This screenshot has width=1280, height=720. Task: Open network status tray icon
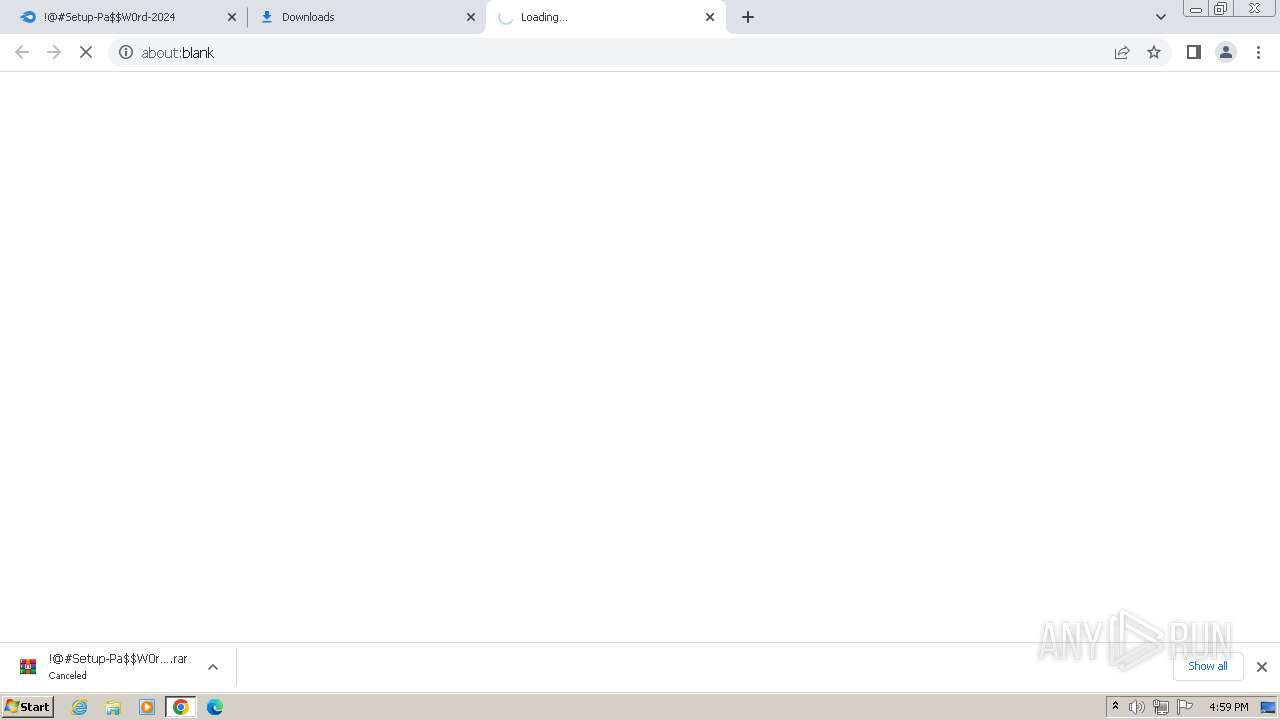click(x=1161, y=707)
